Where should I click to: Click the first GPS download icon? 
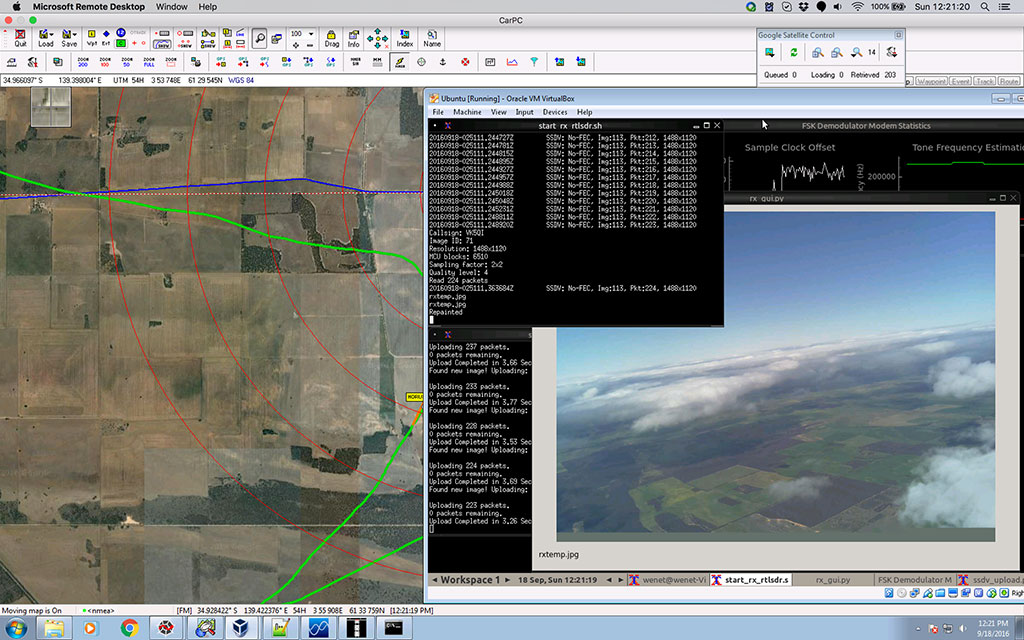(x=221, y=62)
